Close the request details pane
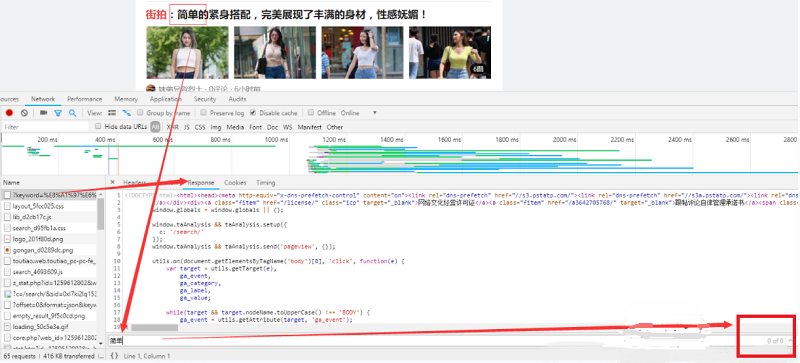 click(x=113, y=182)
